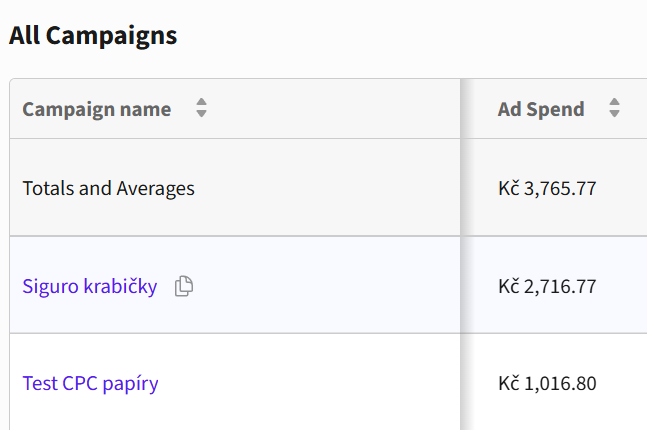
Task: Click the frozen column divider in header row
Action: [x=460, y=109]
